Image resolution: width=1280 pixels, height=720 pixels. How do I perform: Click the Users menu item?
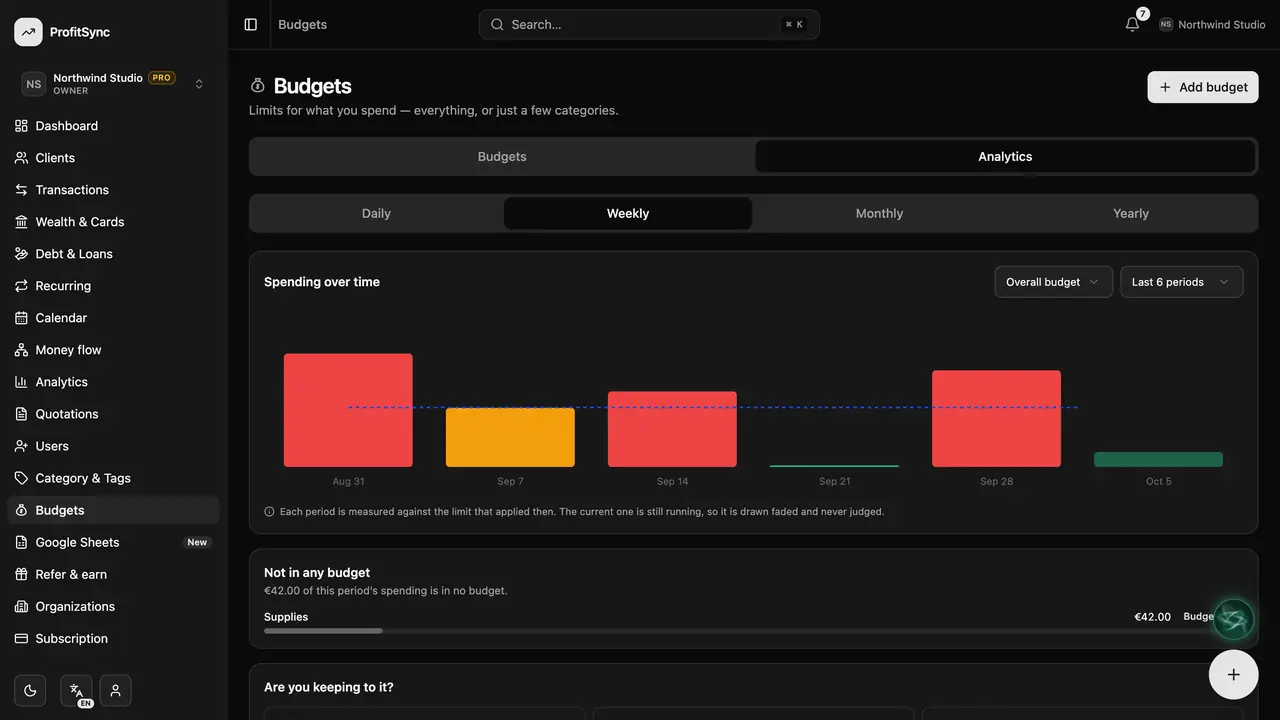coord(114,446)
